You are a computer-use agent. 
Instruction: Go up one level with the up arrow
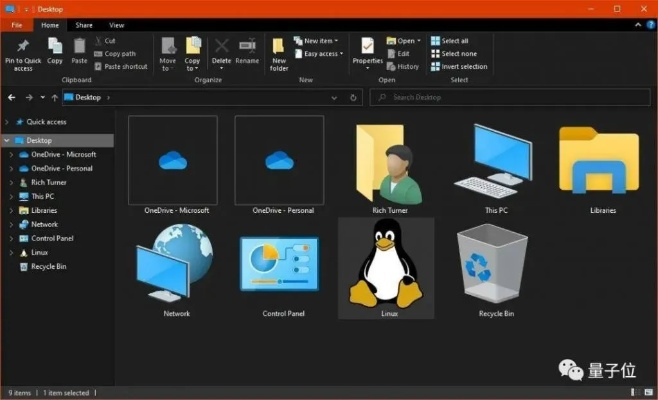pos(54,97)
